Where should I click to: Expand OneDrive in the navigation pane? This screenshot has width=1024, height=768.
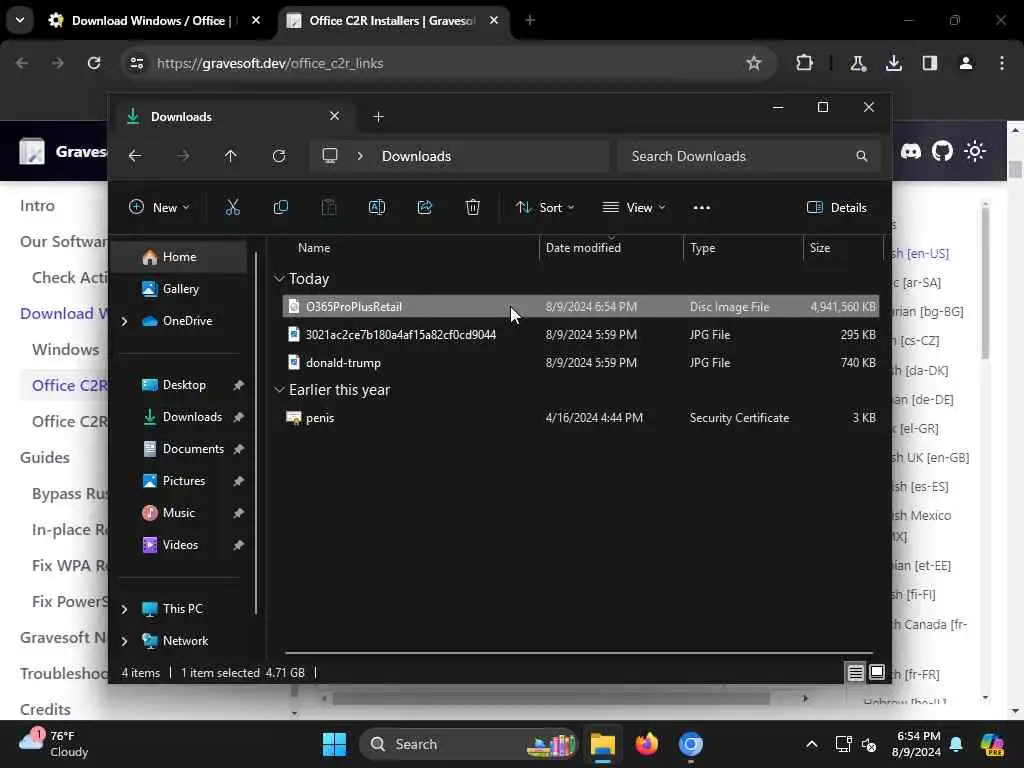[x=124, y=321]
